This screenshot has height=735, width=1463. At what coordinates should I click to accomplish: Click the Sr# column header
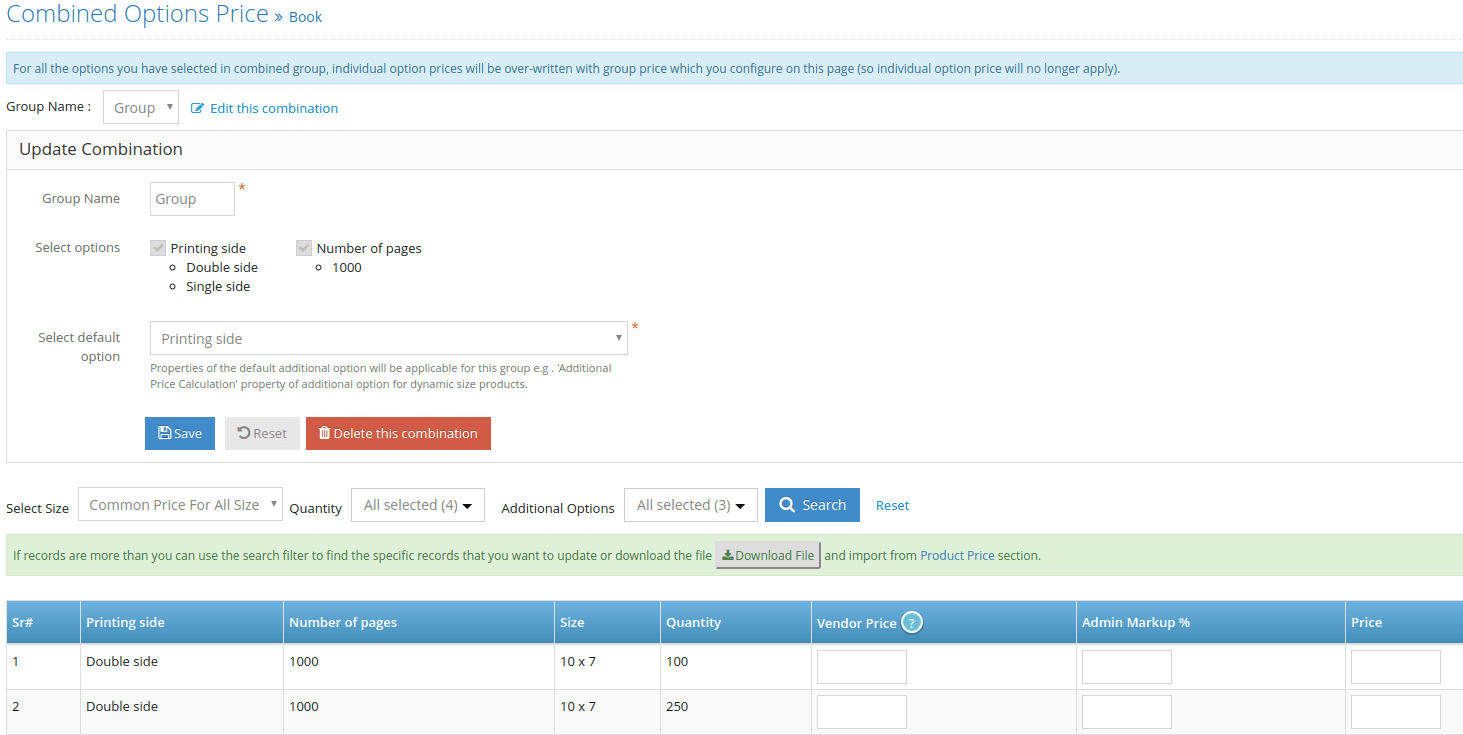tap(43, 622)
